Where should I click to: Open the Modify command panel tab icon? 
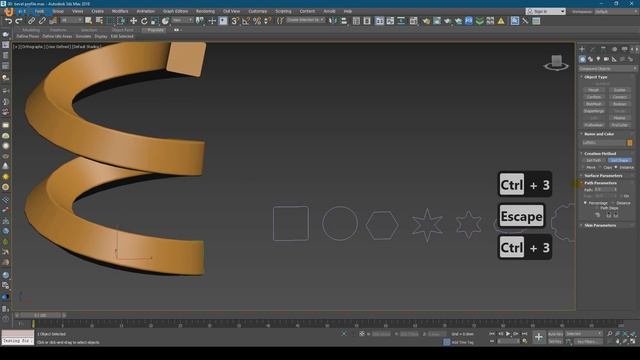coord(593,49)
